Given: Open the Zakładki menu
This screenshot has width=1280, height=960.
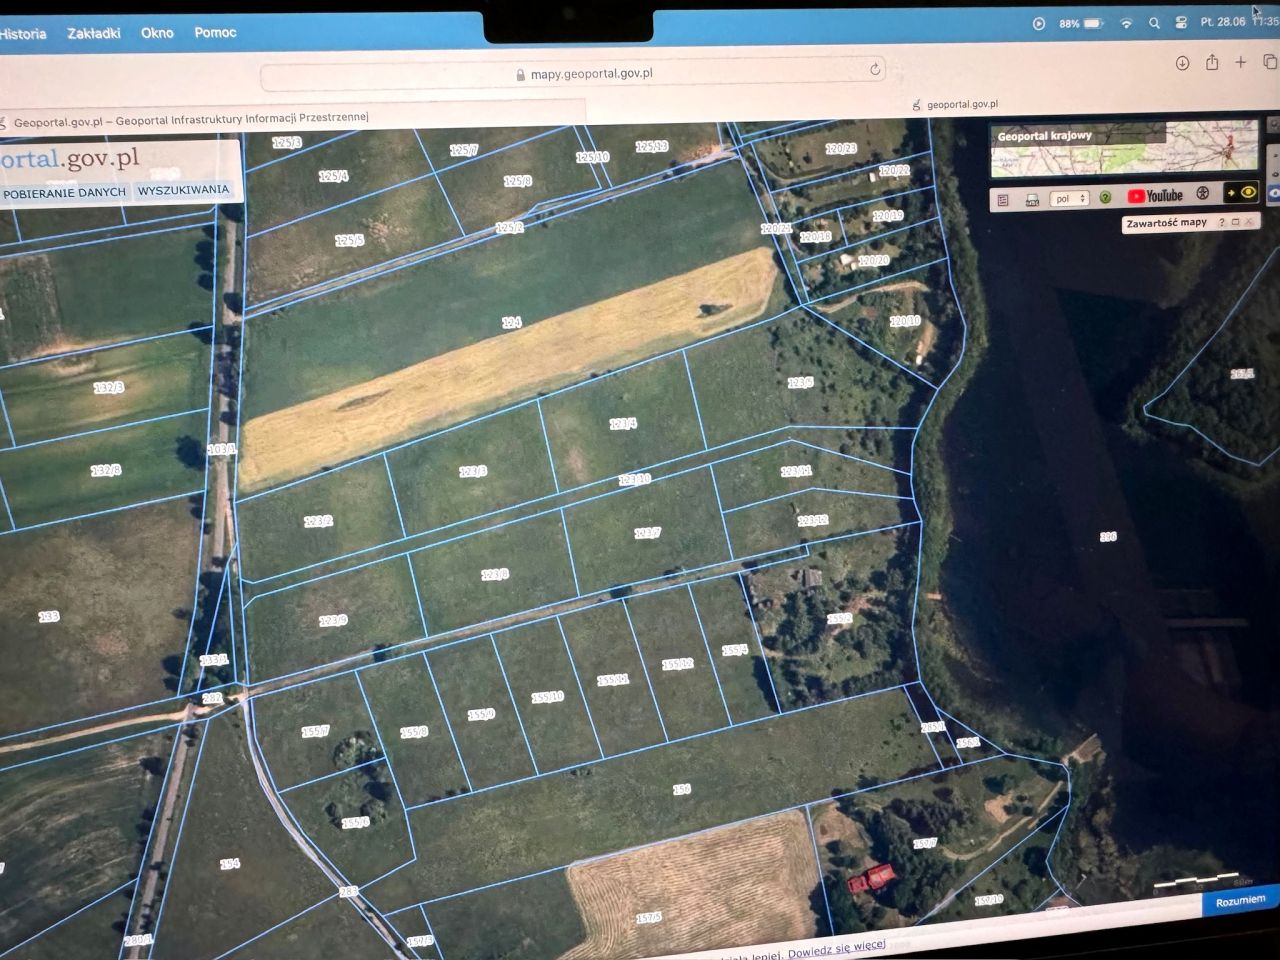Looking at the screenshot, I should [94, 33].
